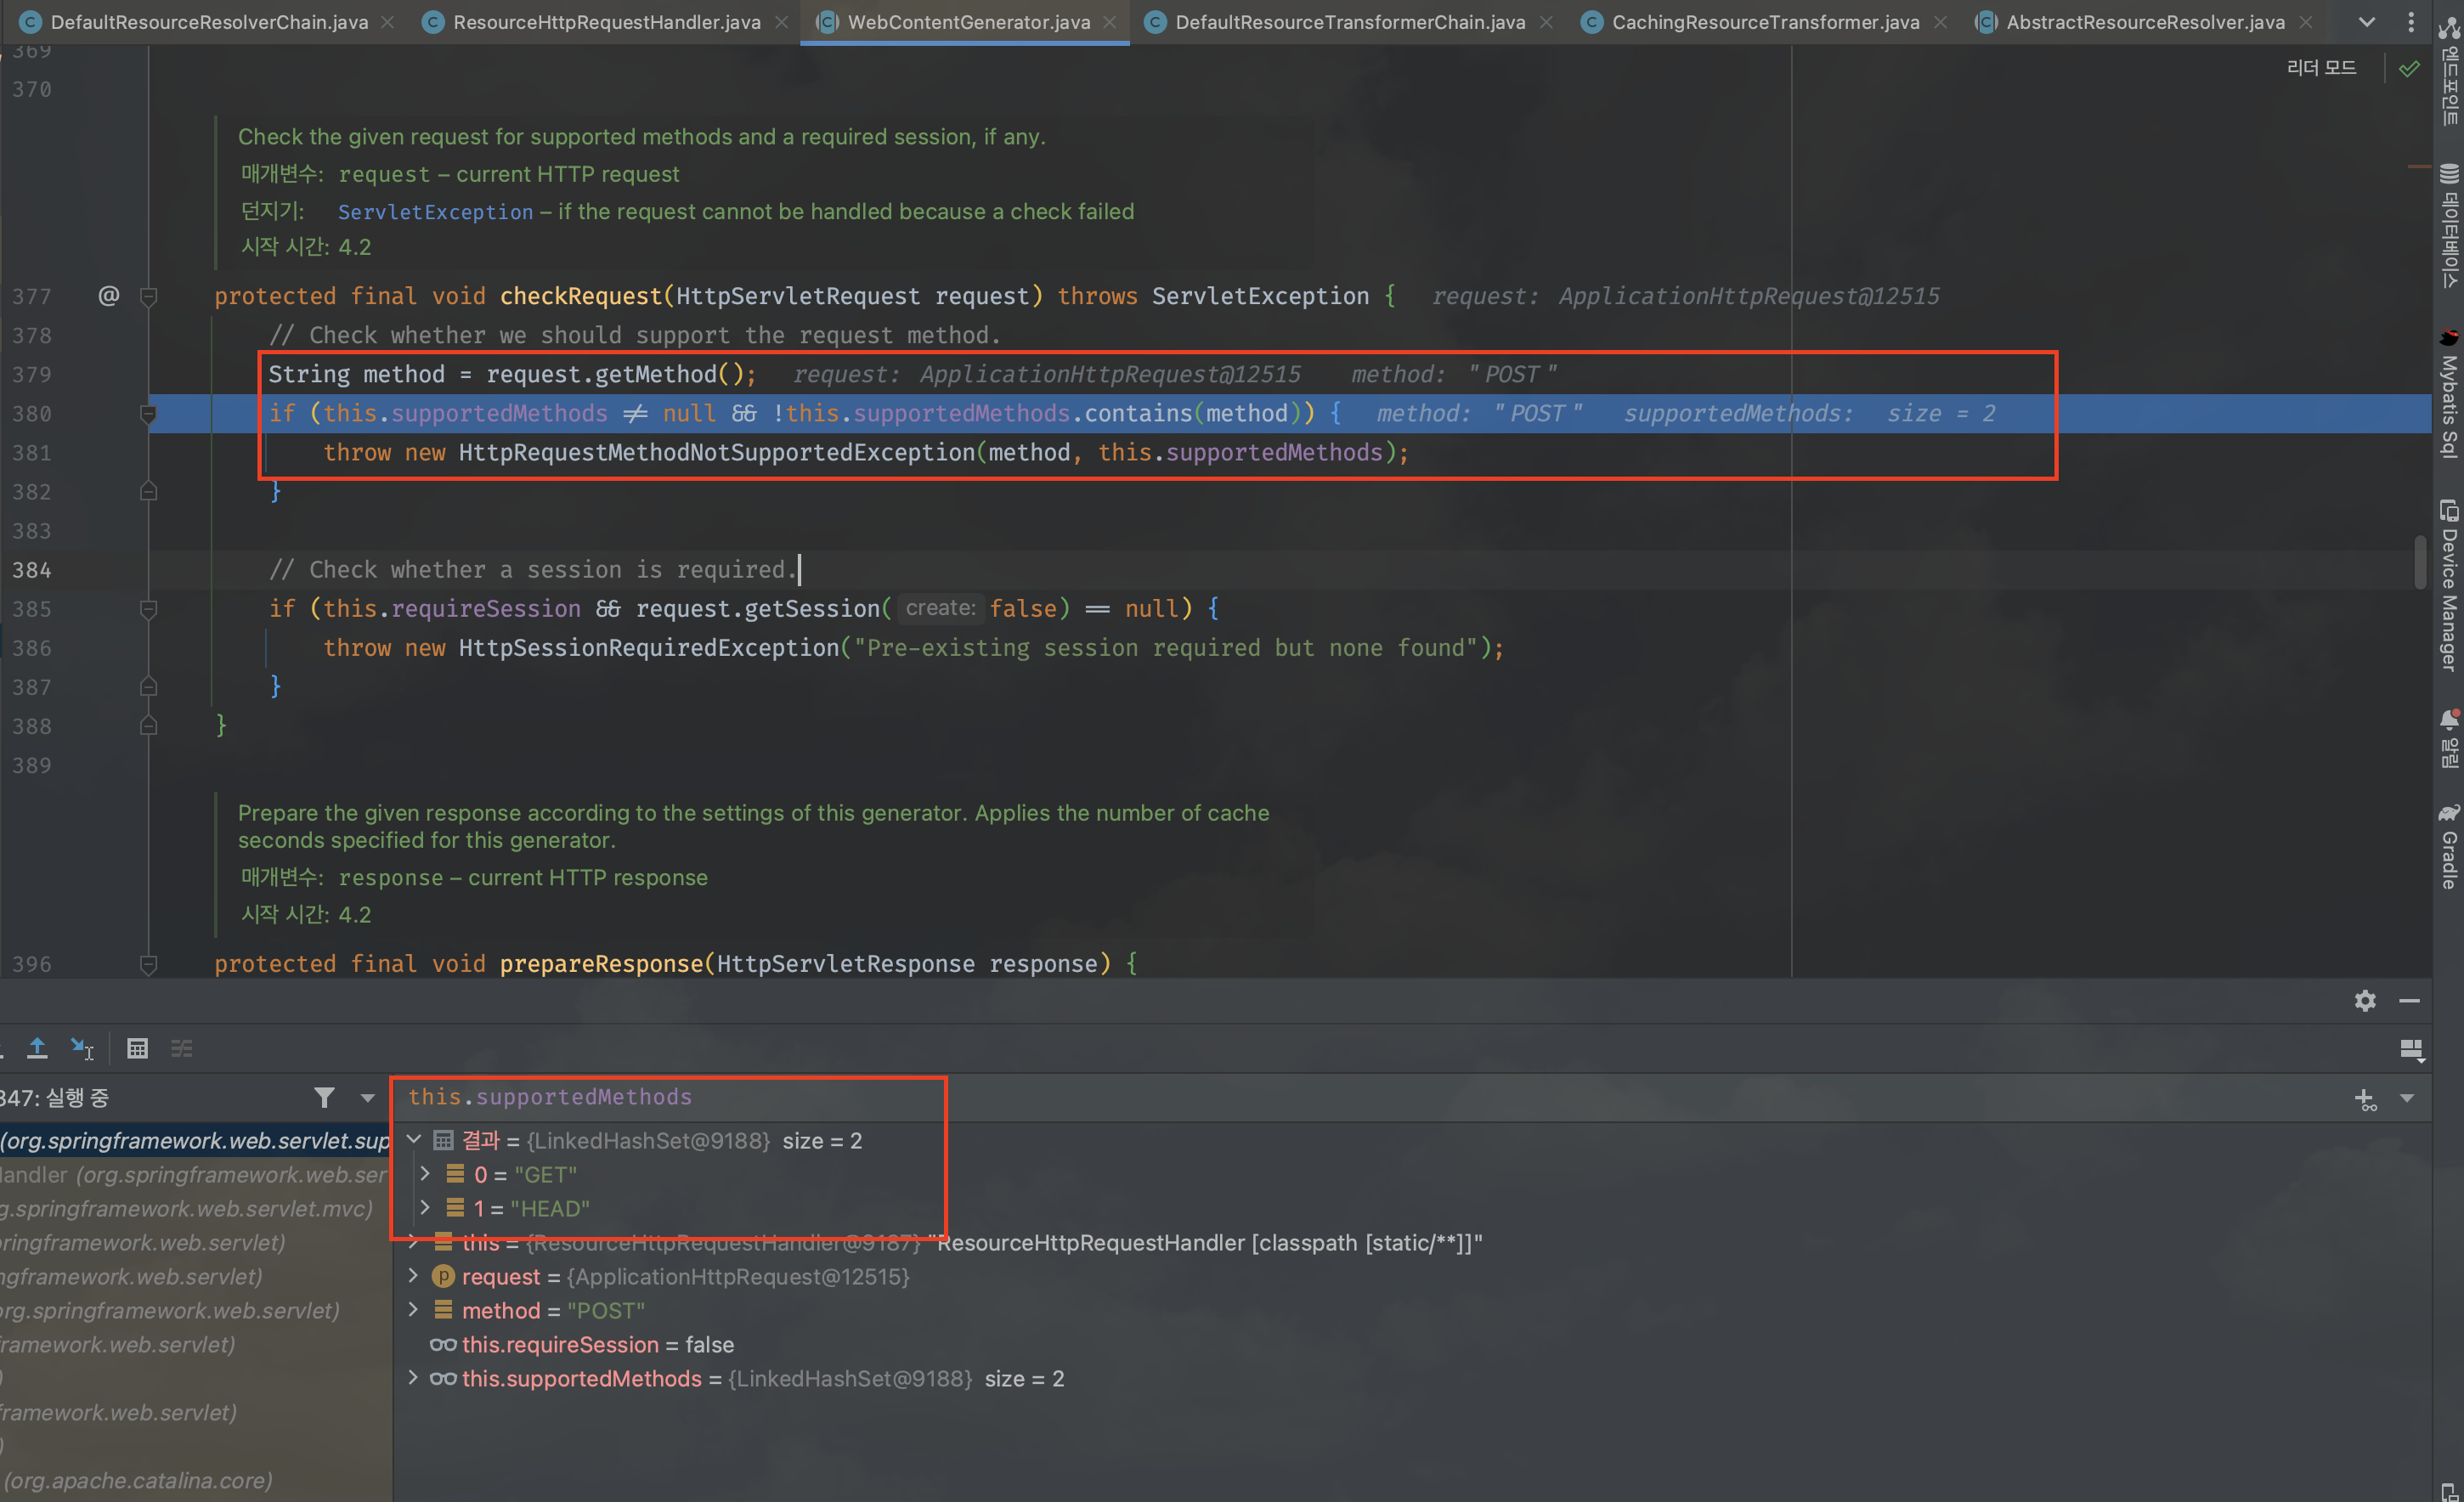
Task: Click the Step Out arrow icon
Action: point(37,1048)
